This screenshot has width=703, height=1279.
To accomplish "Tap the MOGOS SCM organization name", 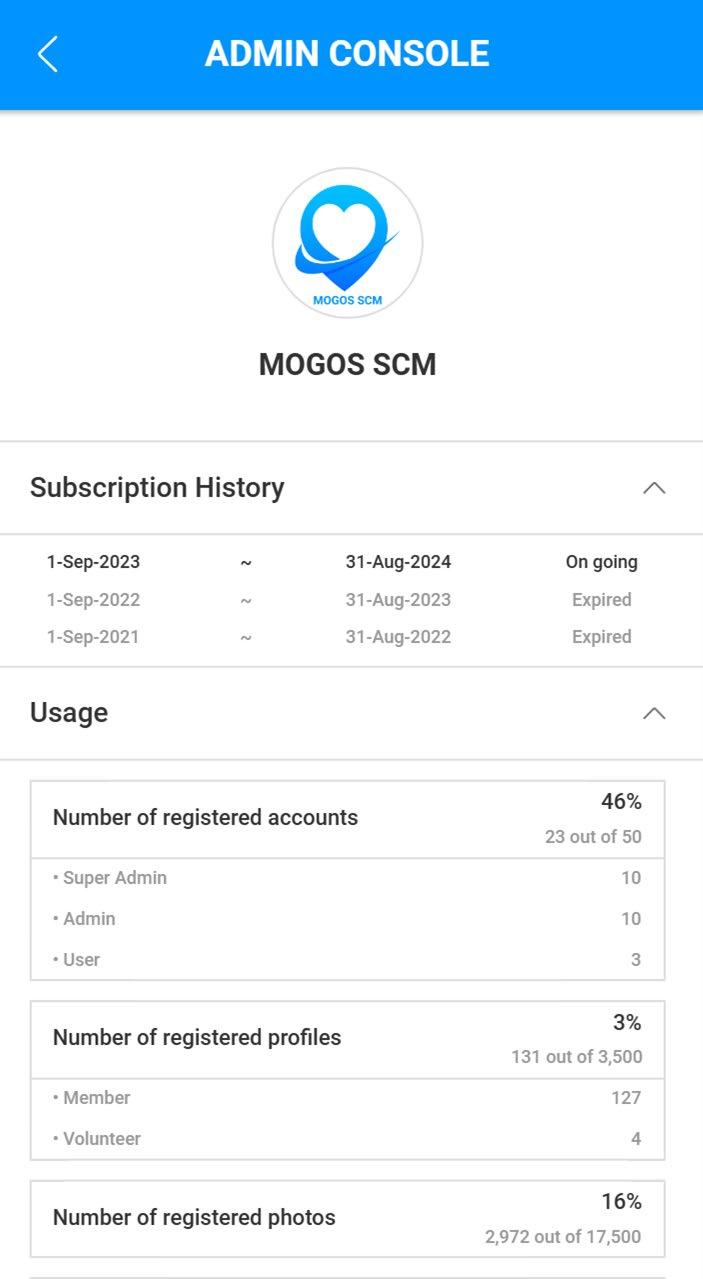I will [348, 365].
